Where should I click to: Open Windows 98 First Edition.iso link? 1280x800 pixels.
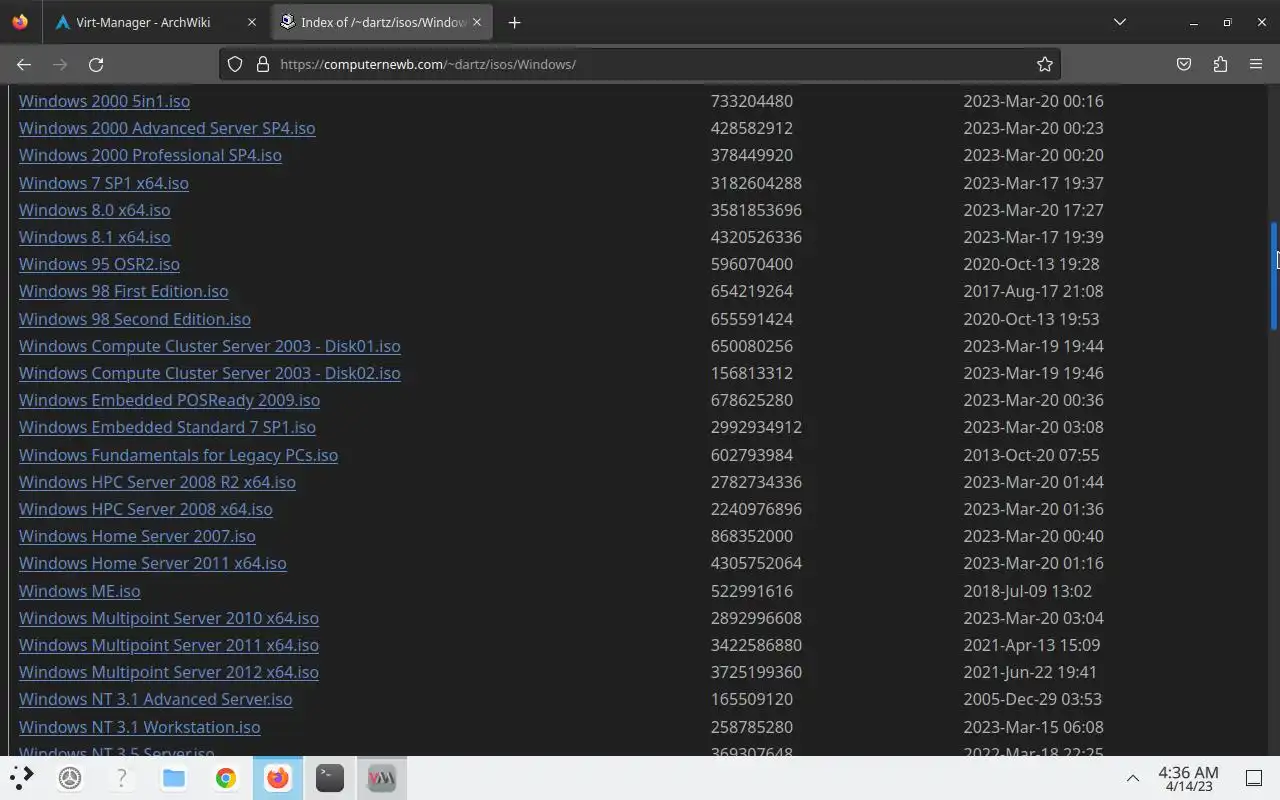tap(124, 291)
